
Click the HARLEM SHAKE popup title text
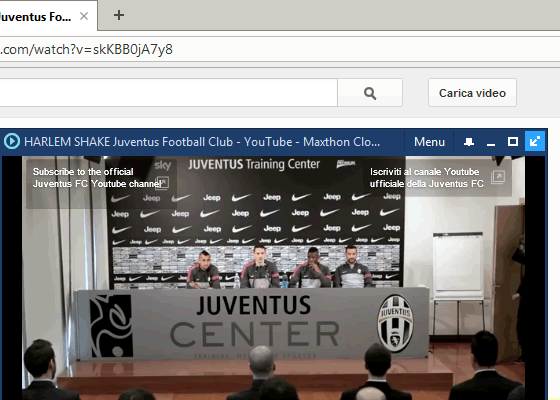pyautogui.click(x=202, y=142)
